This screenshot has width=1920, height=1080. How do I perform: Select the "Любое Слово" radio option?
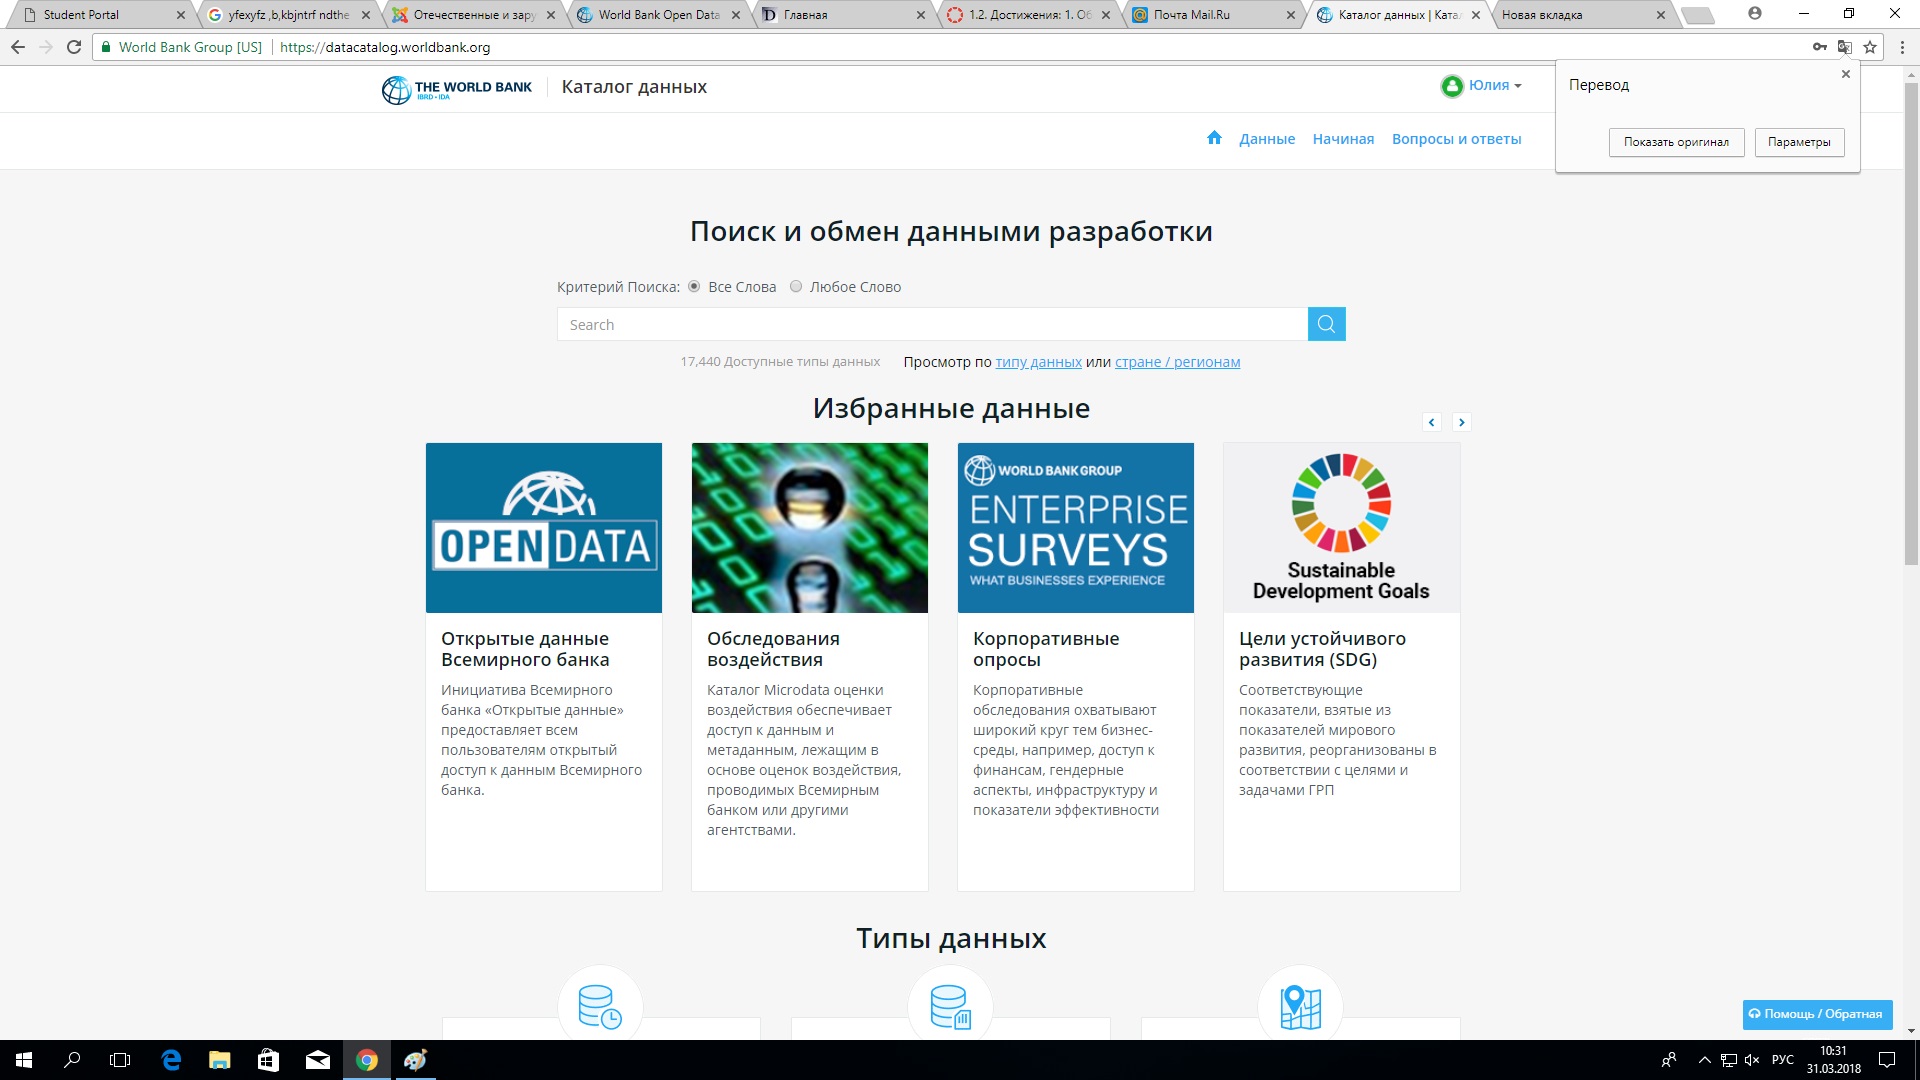click(796, 287)
